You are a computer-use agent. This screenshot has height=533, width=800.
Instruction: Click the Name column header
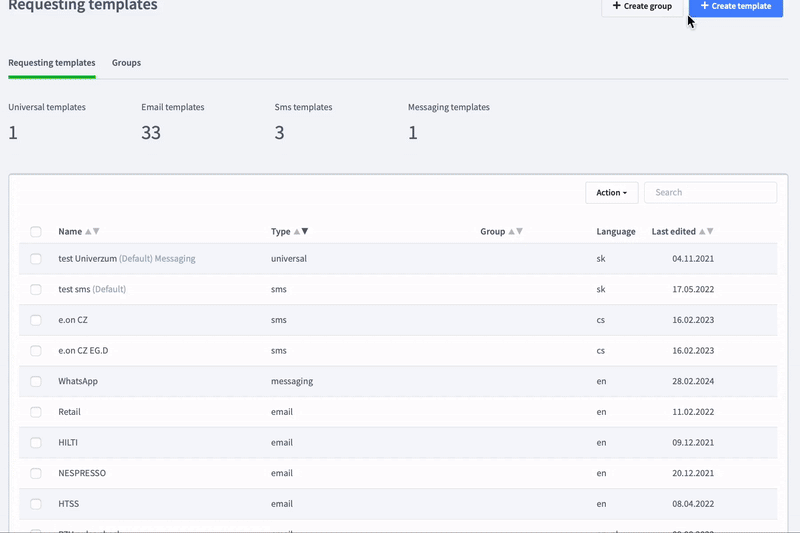(x=70, y=232)
